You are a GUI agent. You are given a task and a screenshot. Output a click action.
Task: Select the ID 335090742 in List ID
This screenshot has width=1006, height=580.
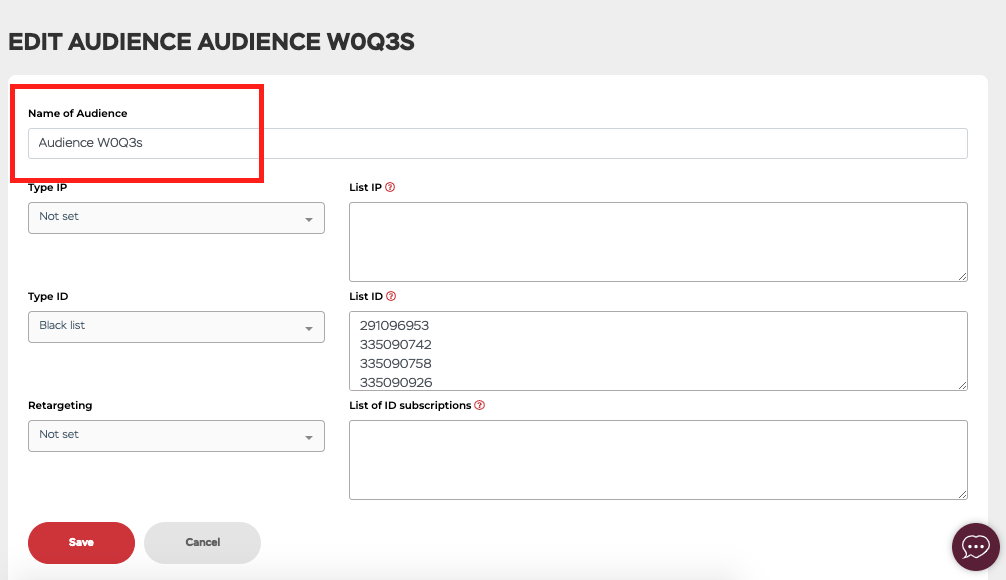396,345
